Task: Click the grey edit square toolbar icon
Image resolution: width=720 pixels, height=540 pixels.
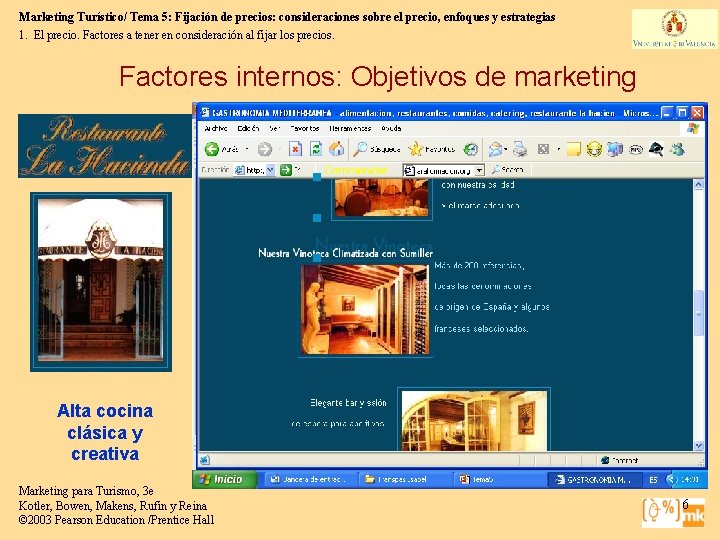Action: coord(543,149)
